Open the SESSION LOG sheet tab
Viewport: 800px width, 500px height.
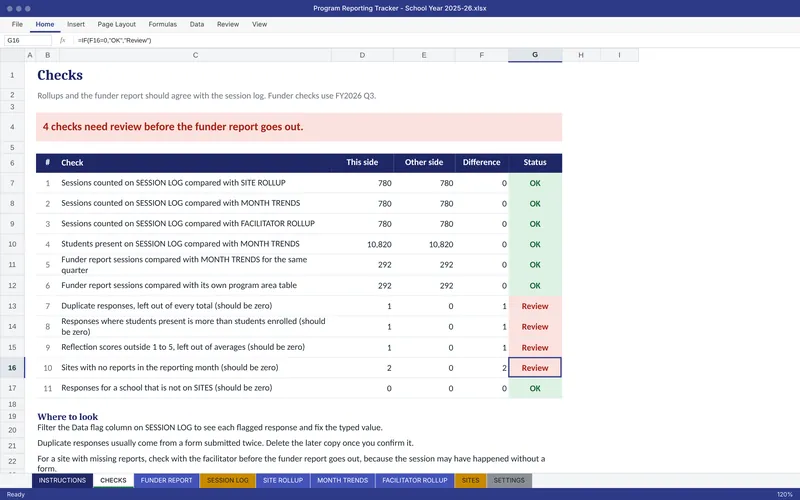tap(228, 480)
